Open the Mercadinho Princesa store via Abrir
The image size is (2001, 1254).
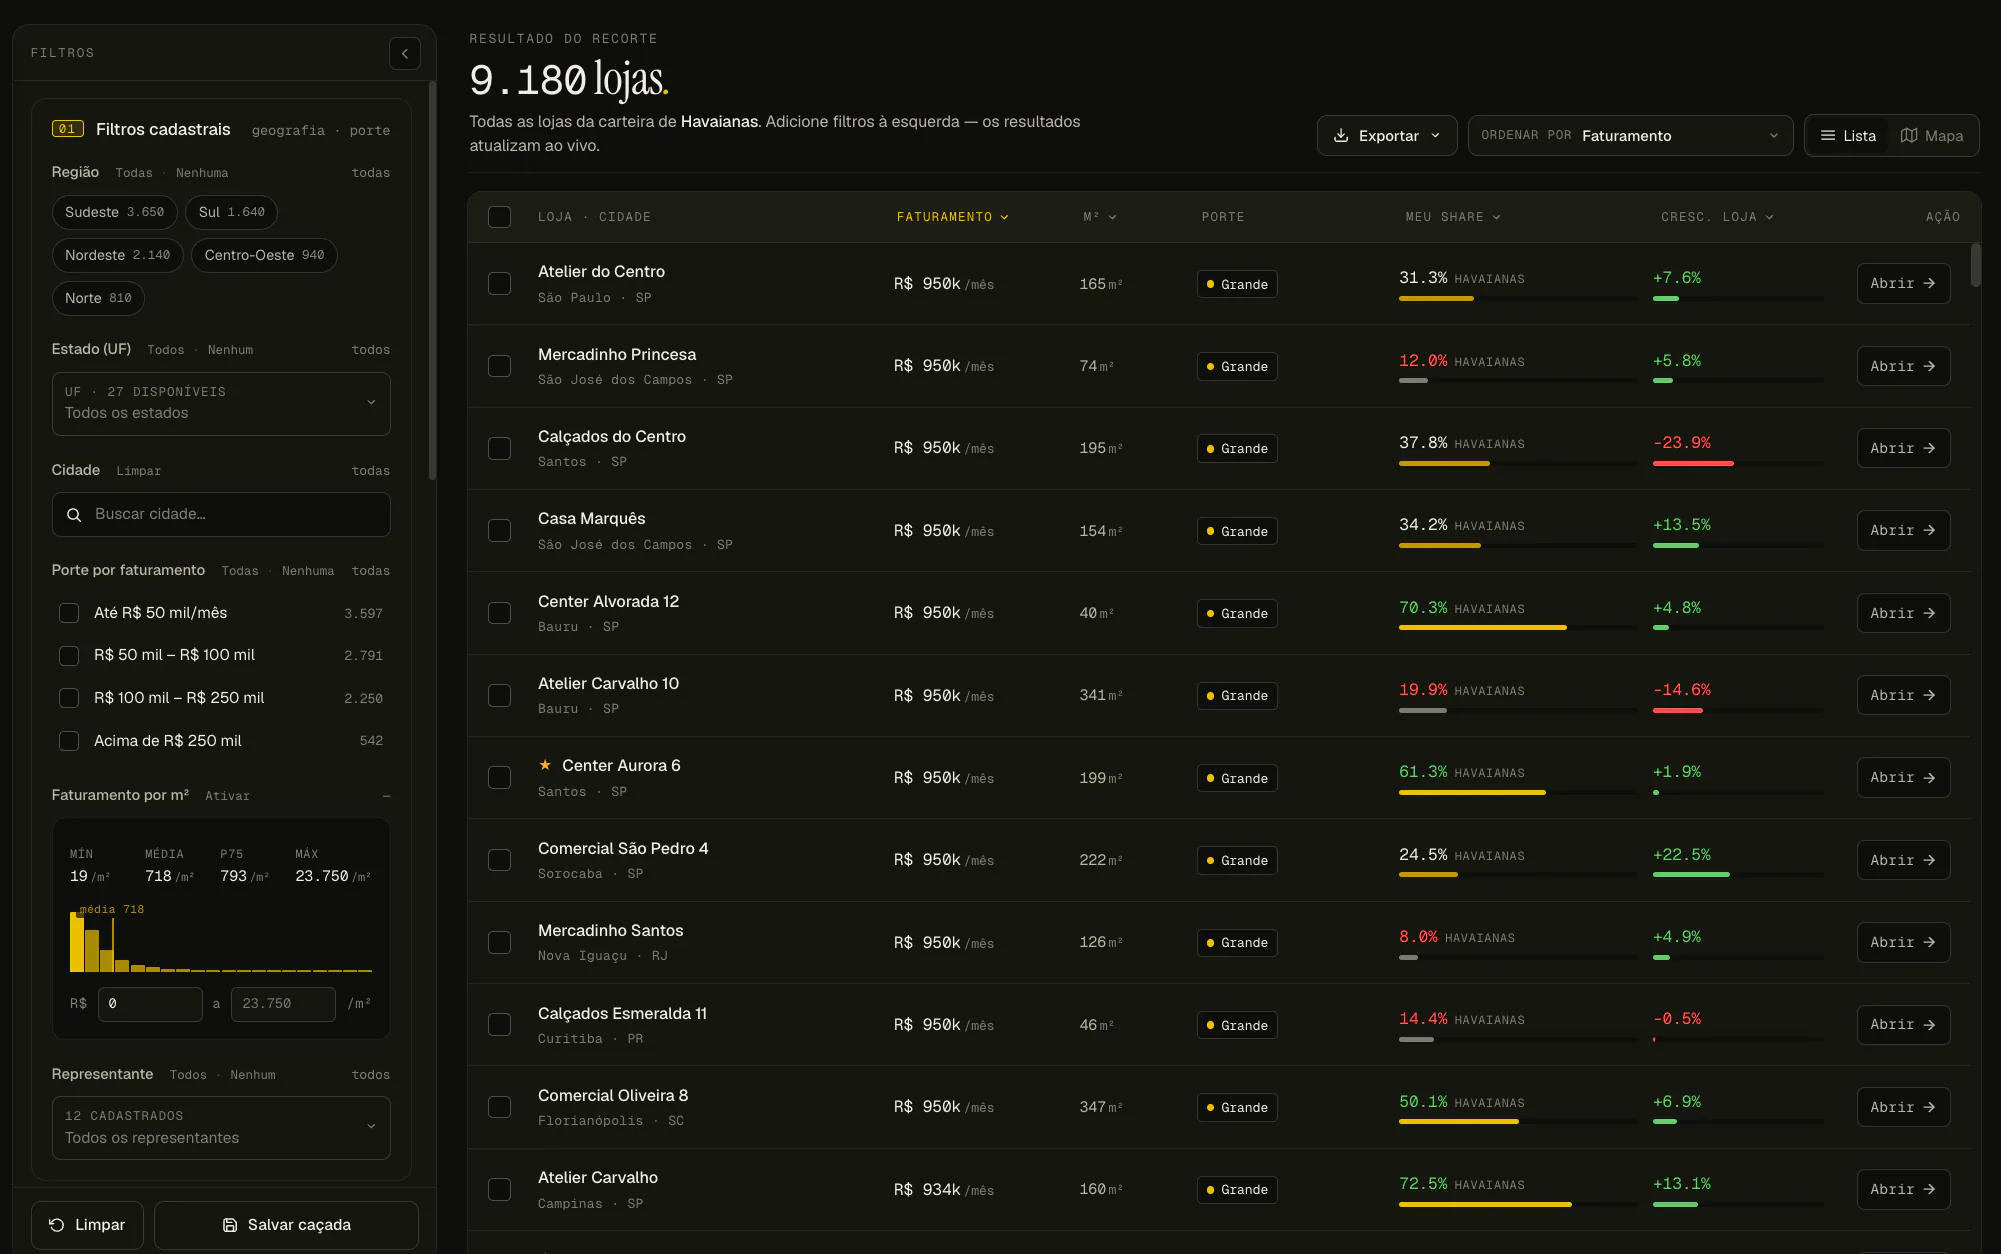click(1903, 366)
